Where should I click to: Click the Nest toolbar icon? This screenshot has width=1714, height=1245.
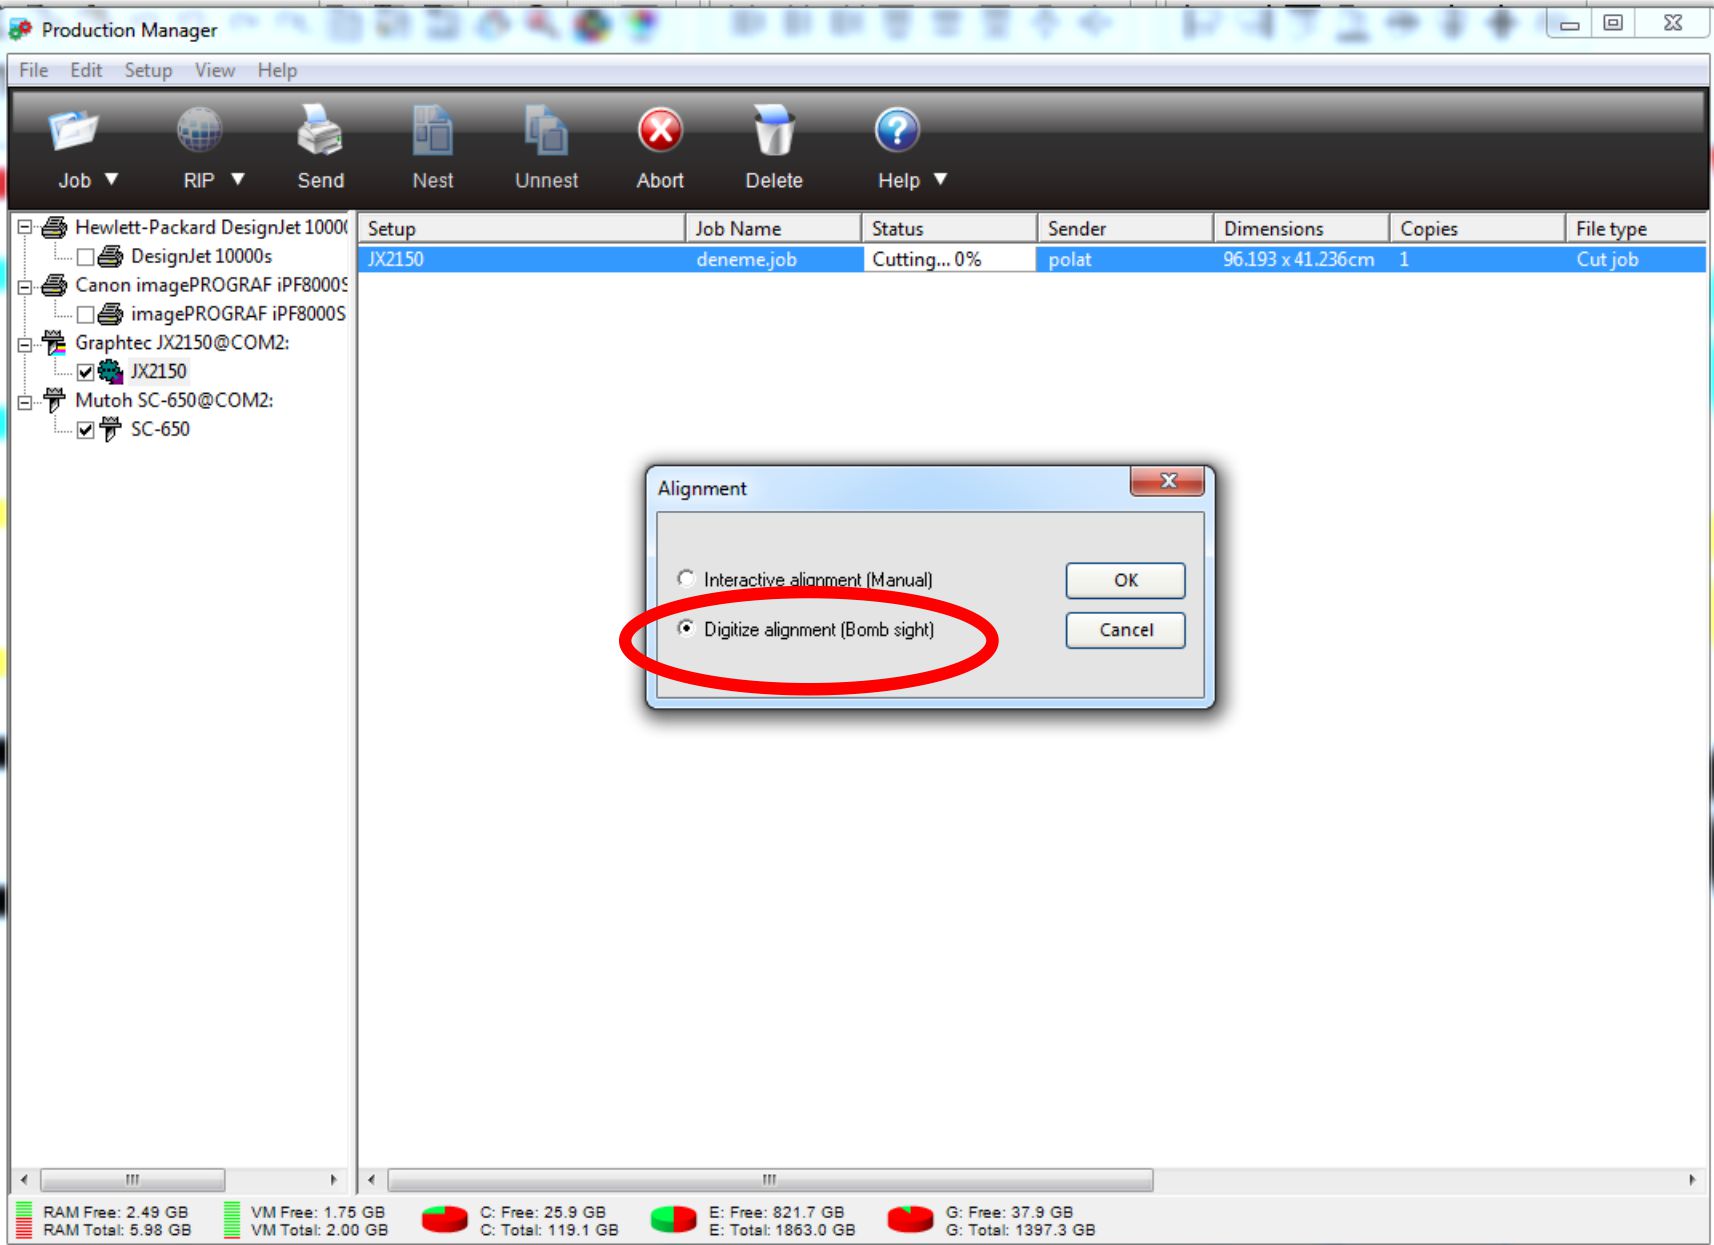[432, 131]
